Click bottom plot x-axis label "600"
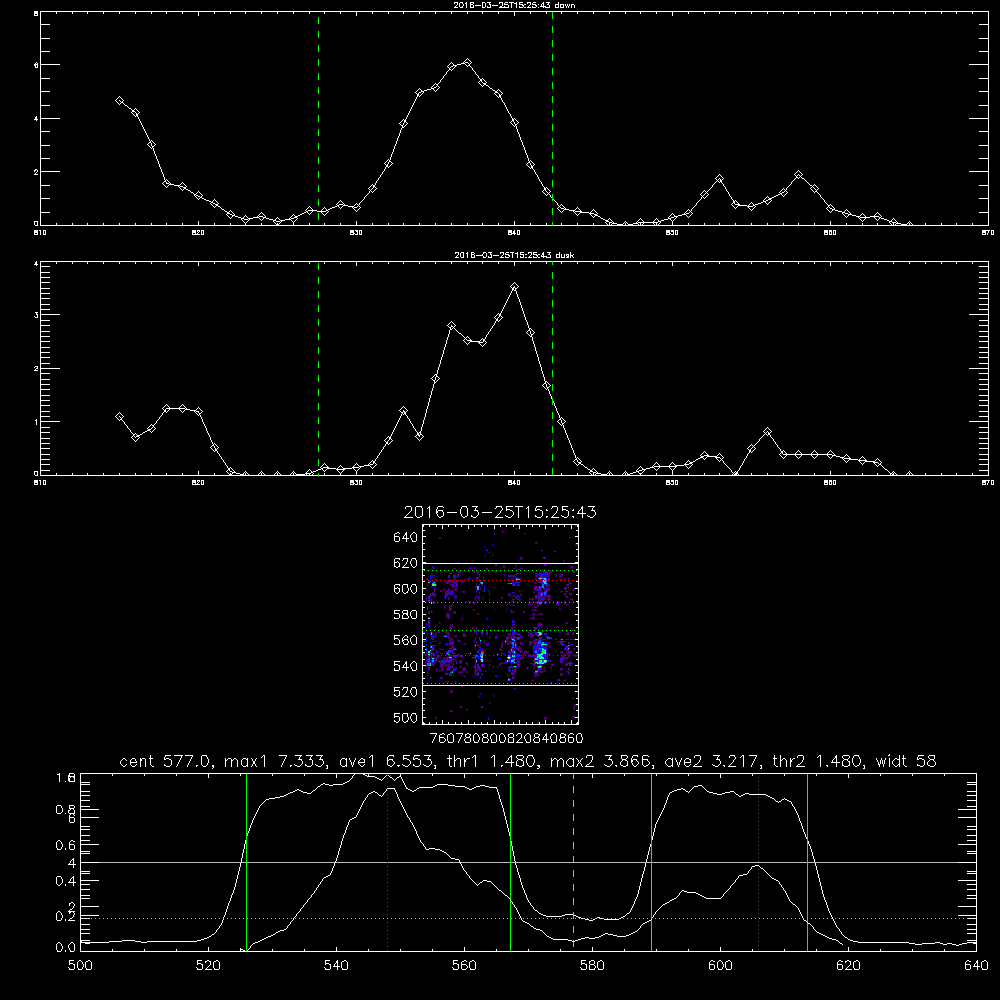1000x1000 pixels. [x=720, y=965]
